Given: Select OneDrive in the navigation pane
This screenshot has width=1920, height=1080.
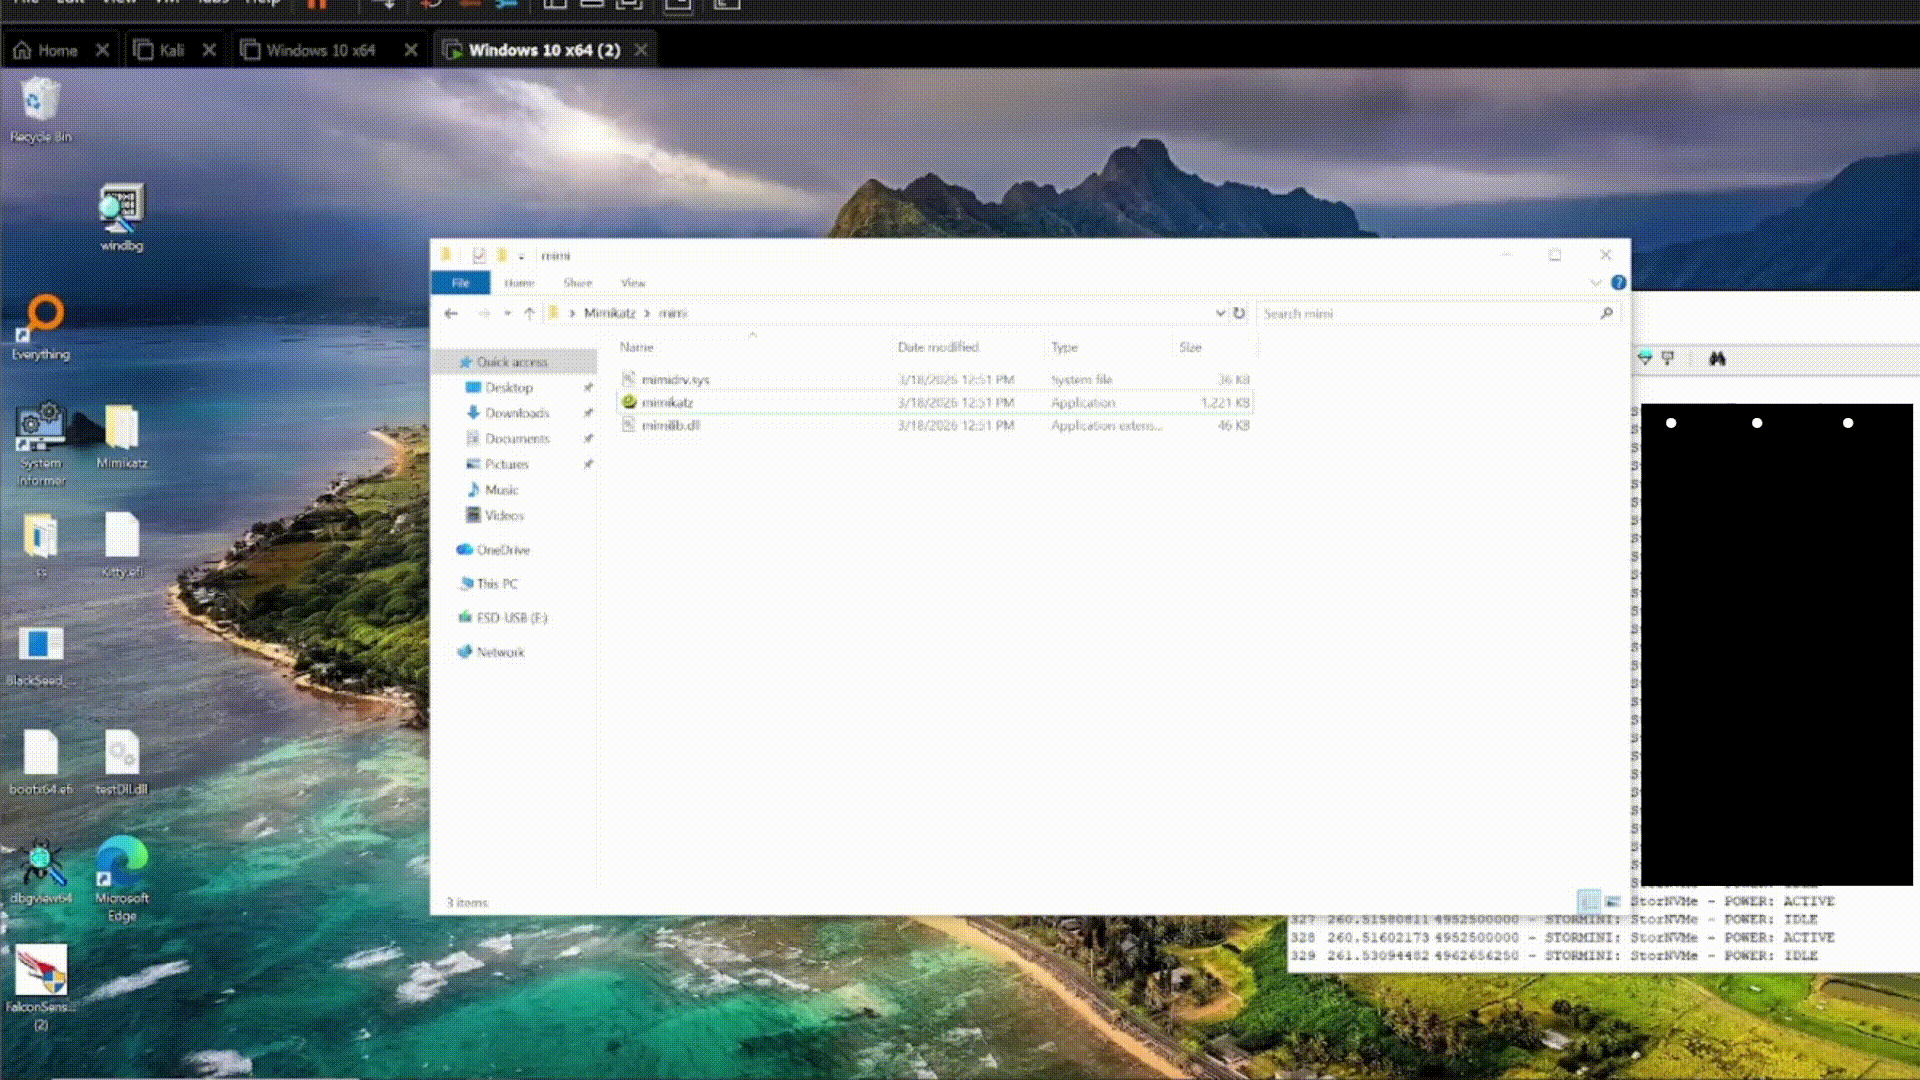Looking at the screenshot, I should coord(503,550).
